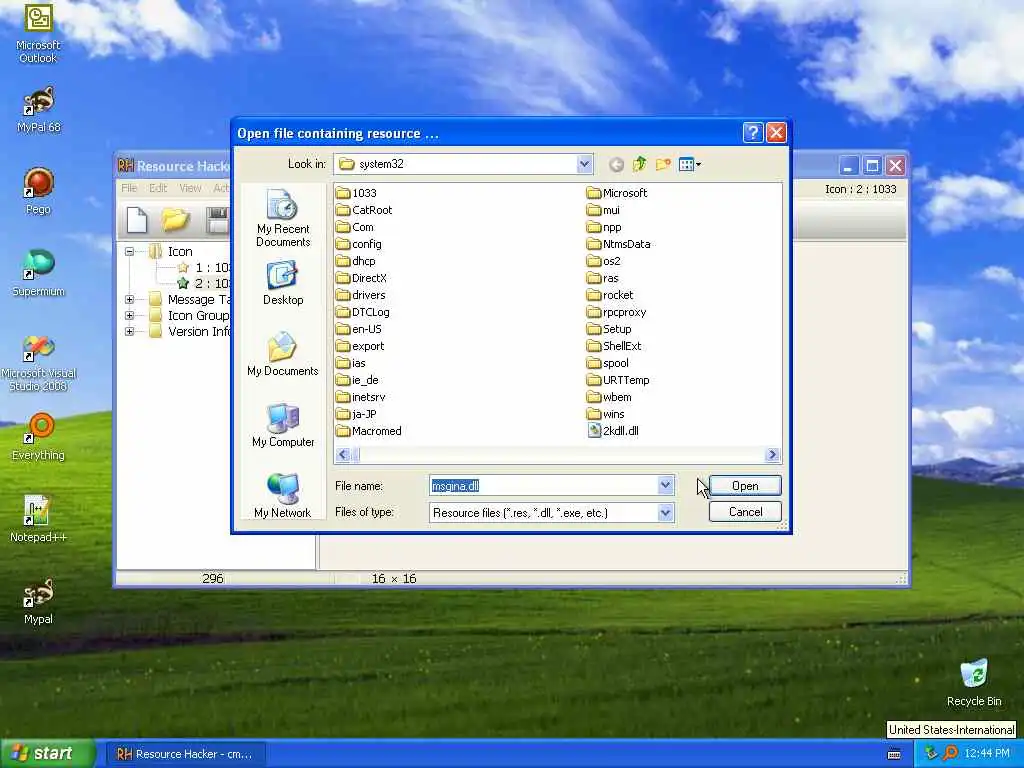Click the keyboard language indicator in tray
This screenshot has height=768, width=1024.
pos(895,754)
